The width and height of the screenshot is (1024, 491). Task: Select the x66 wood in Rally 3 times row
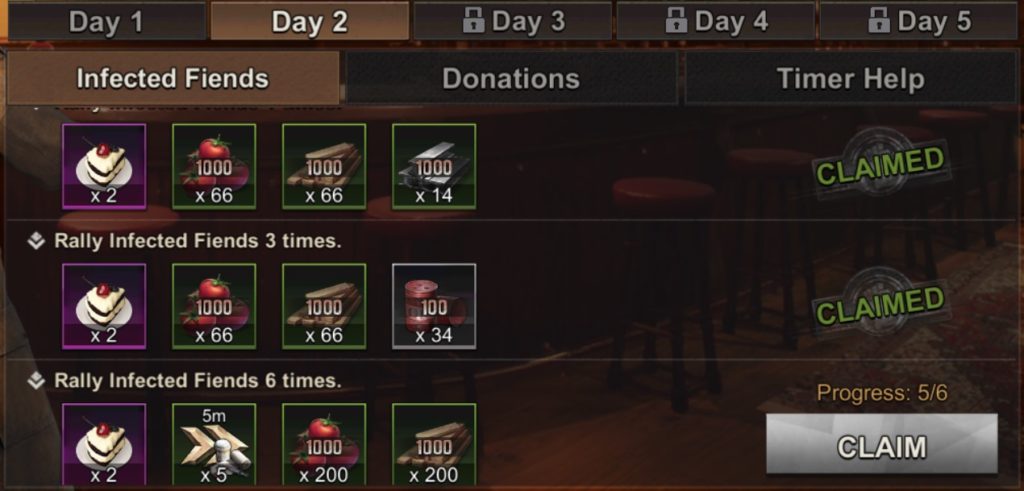324,306
